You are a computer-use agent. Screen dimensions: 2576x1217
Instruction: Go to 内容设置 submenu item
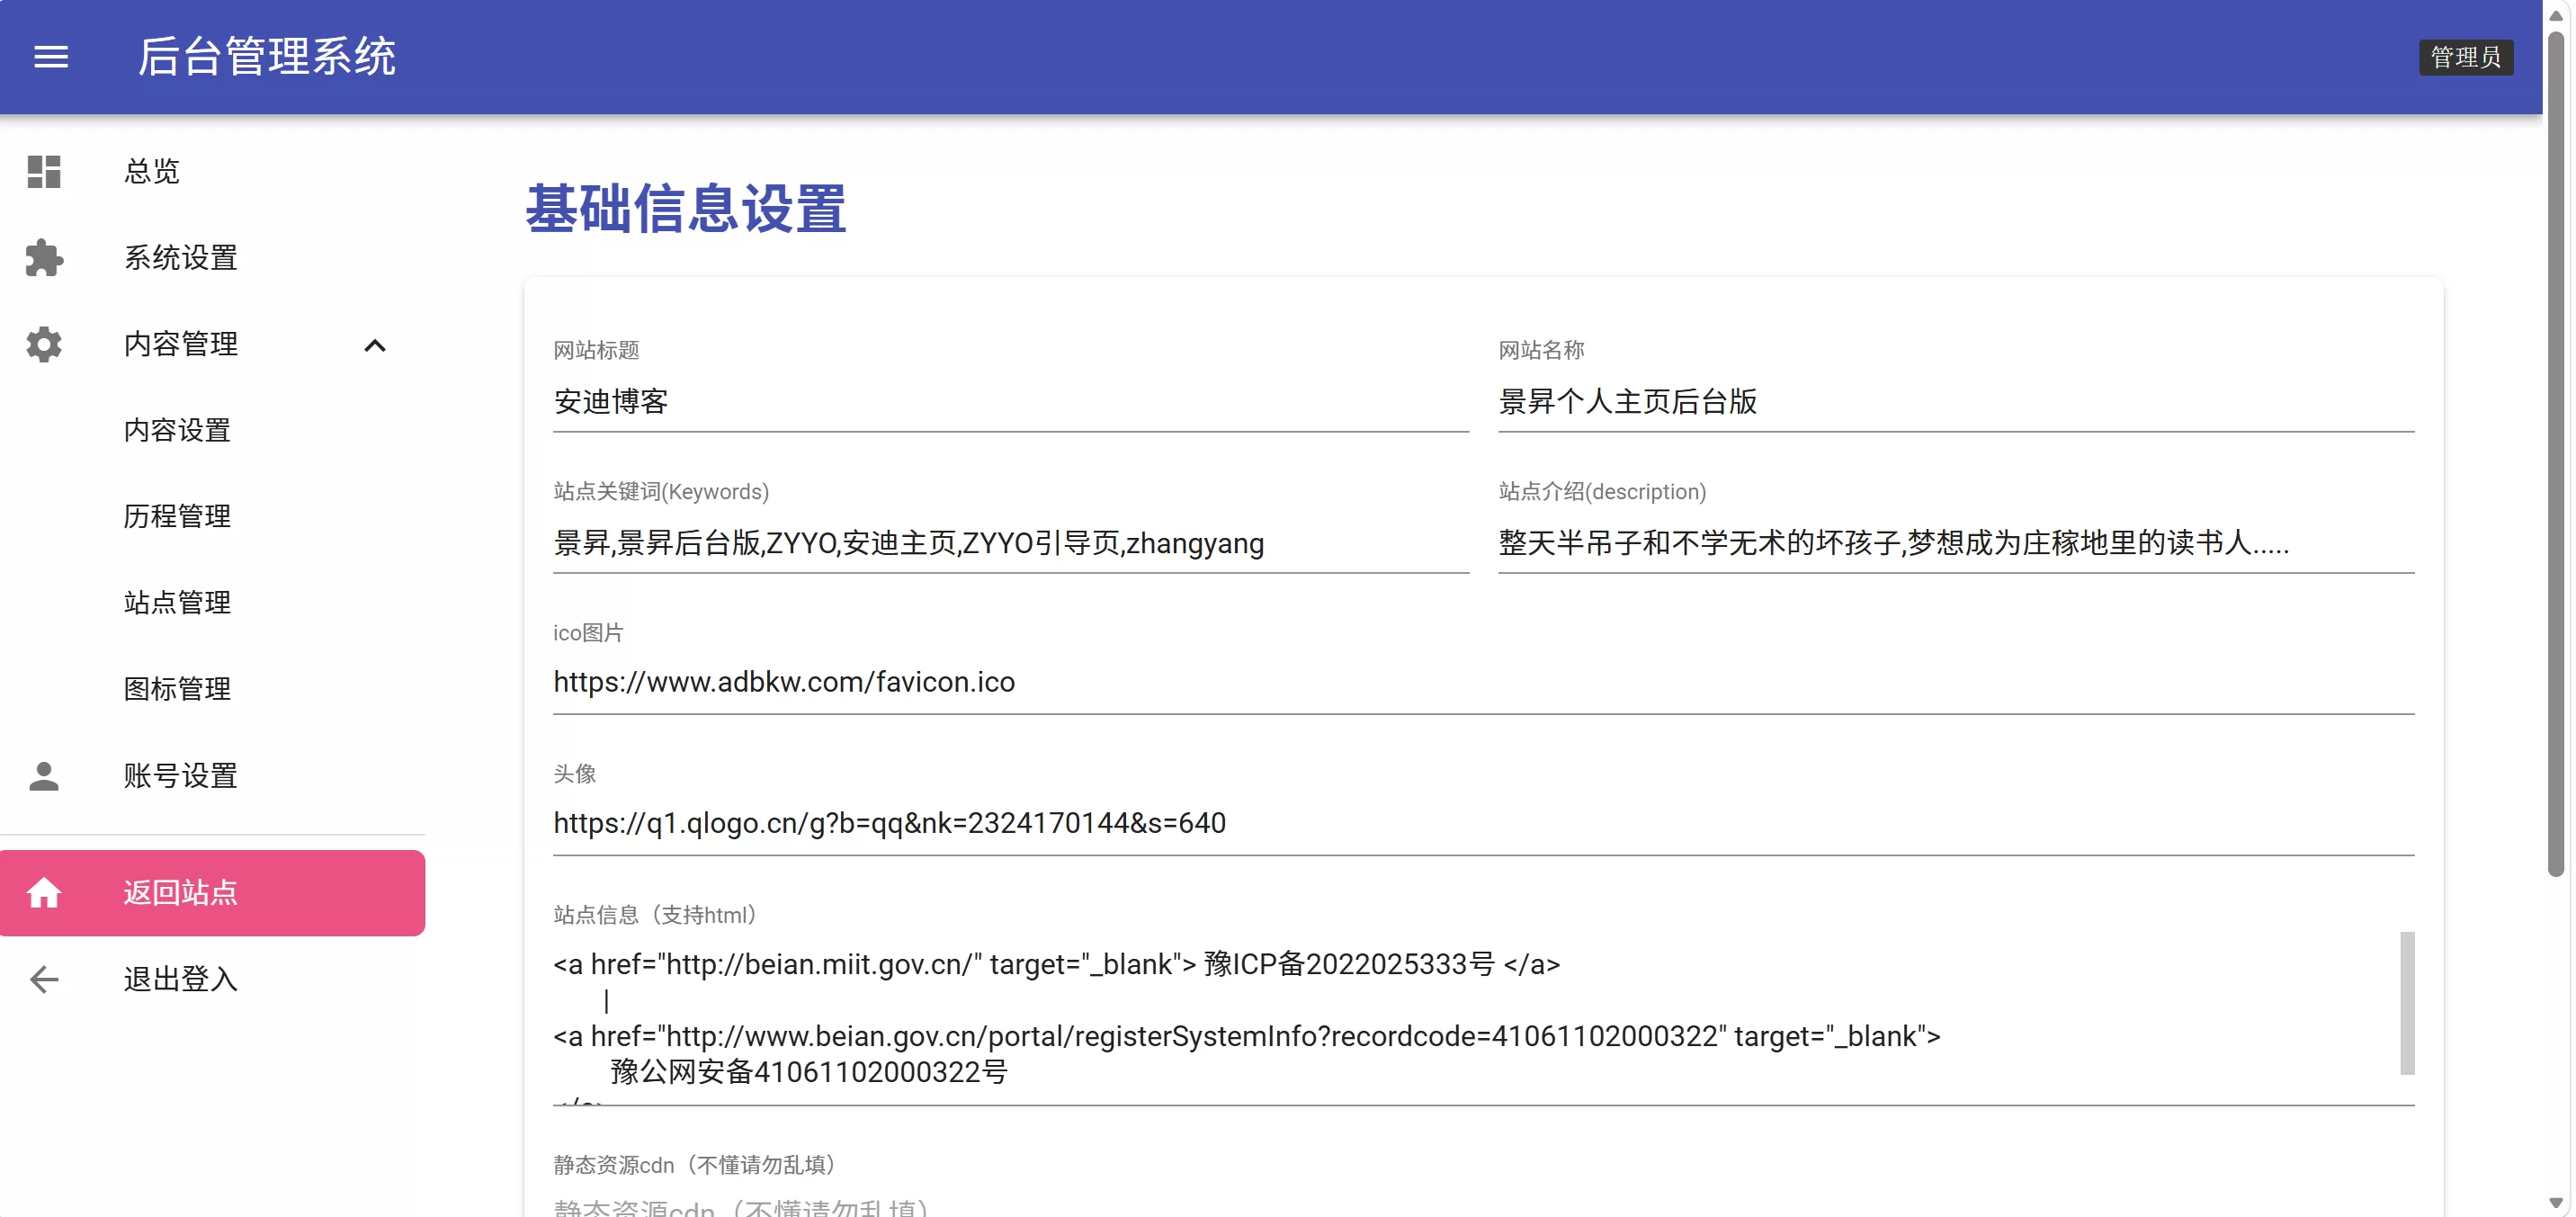pos(213,430)
